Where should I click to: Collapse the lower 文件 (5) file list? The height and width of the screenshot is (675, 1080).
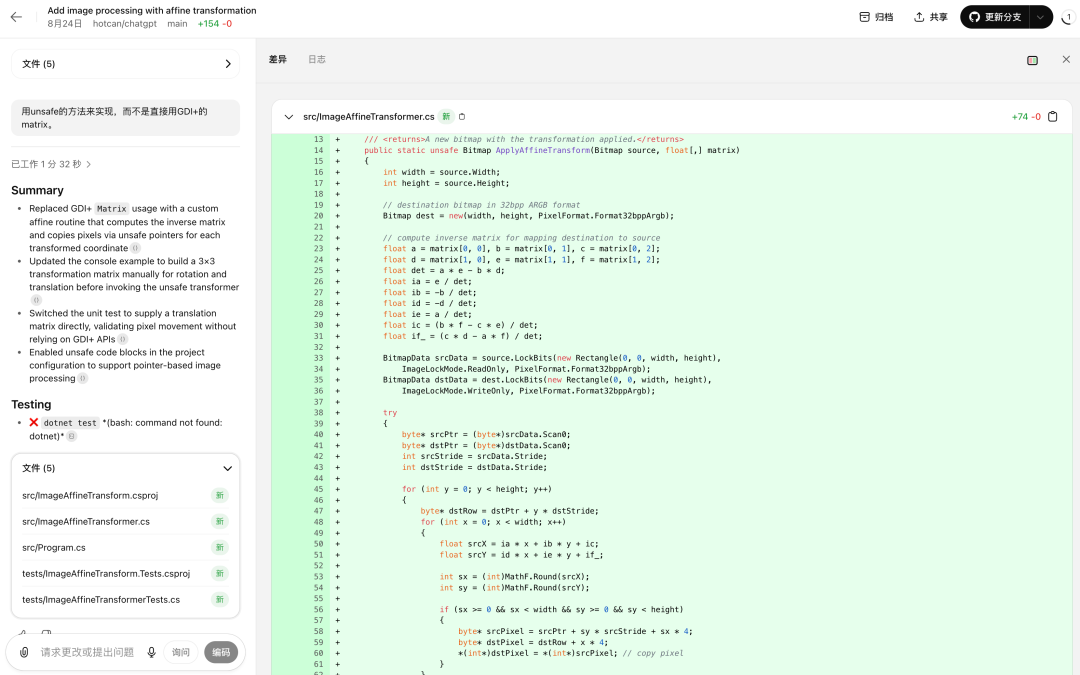(x=227, y=468)
